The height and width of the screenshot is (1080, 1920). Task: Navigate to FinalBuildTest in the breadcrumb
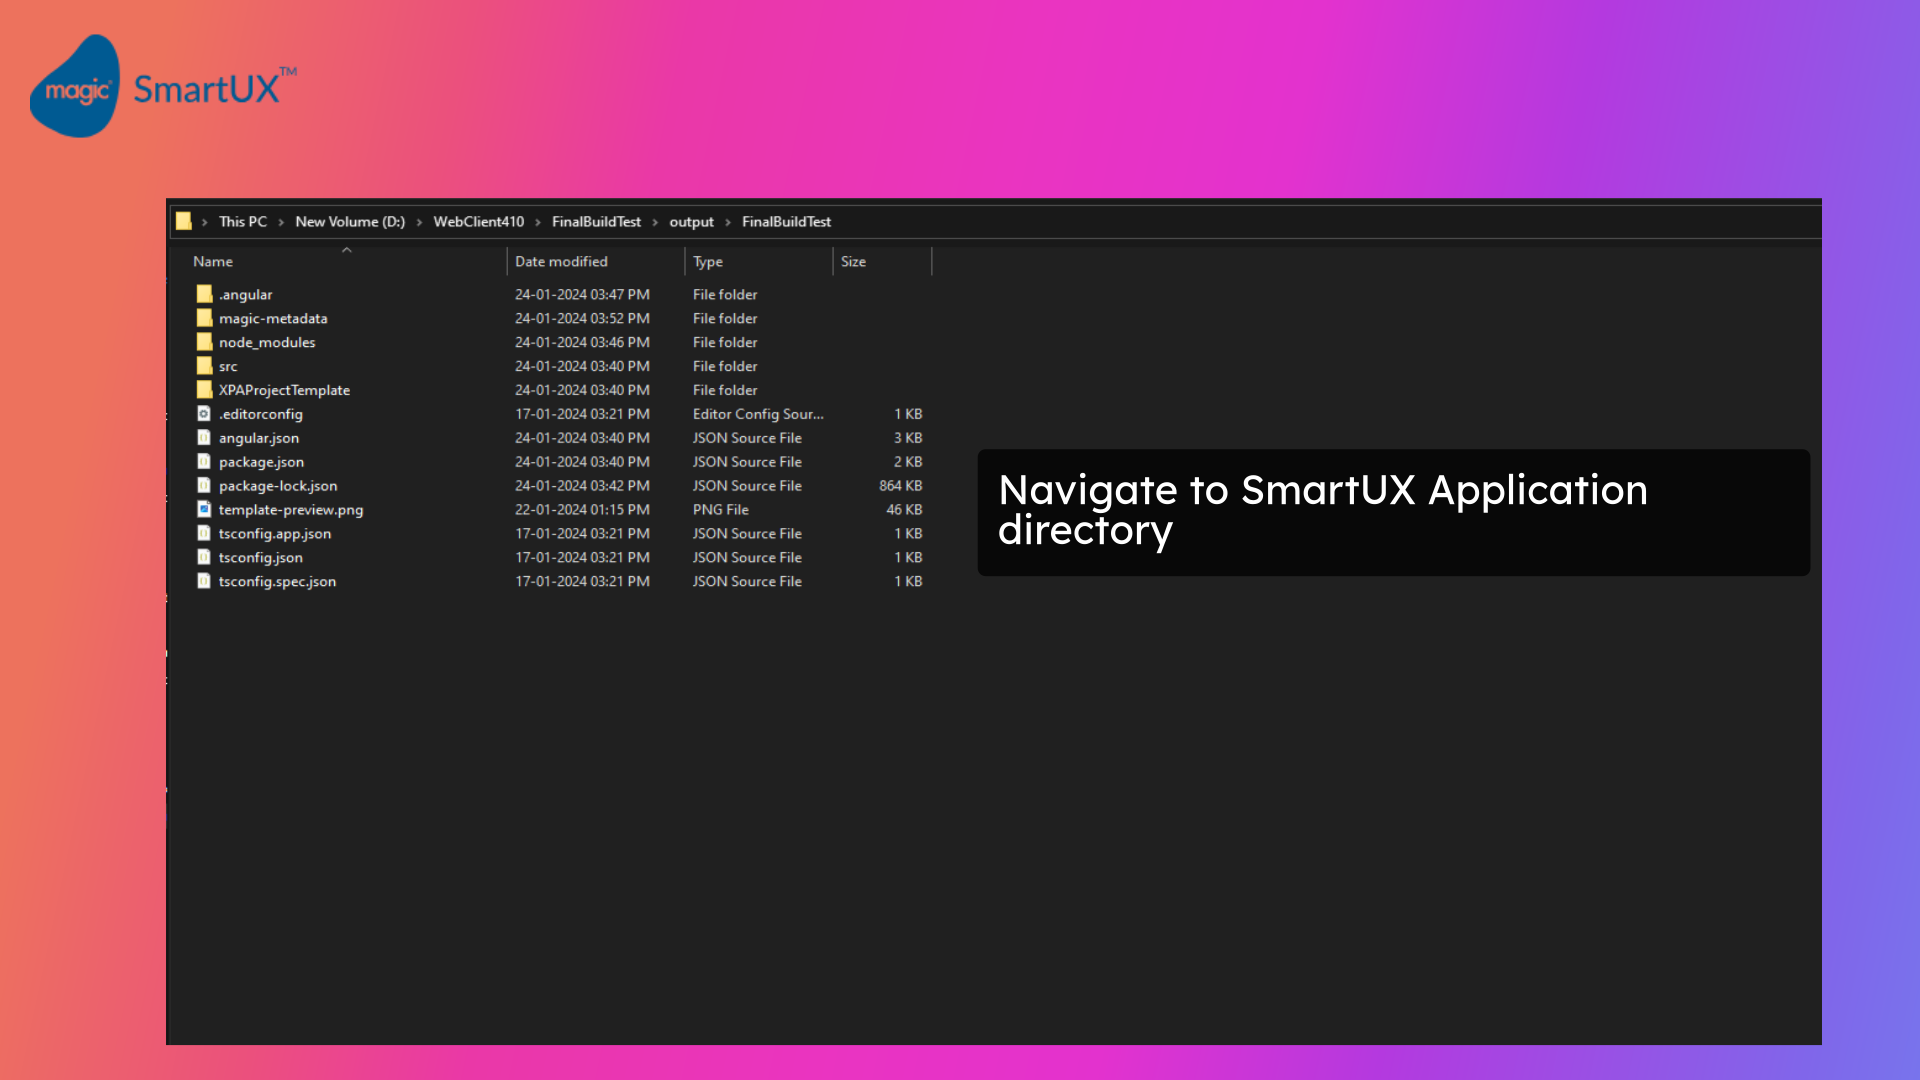tap(596, 221)
